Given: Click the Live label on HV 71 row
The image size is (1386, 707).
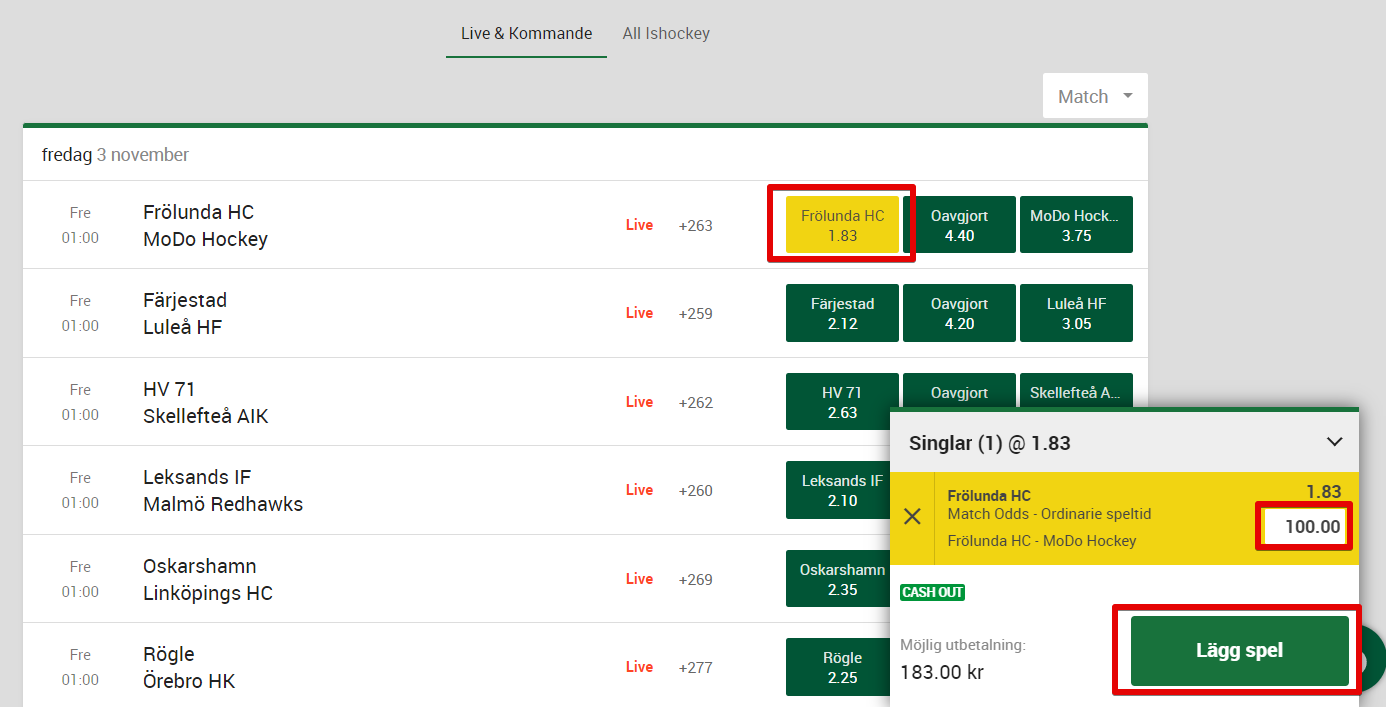Looking at the screenshot, I should pyautogui.click(x=639, y=402).
